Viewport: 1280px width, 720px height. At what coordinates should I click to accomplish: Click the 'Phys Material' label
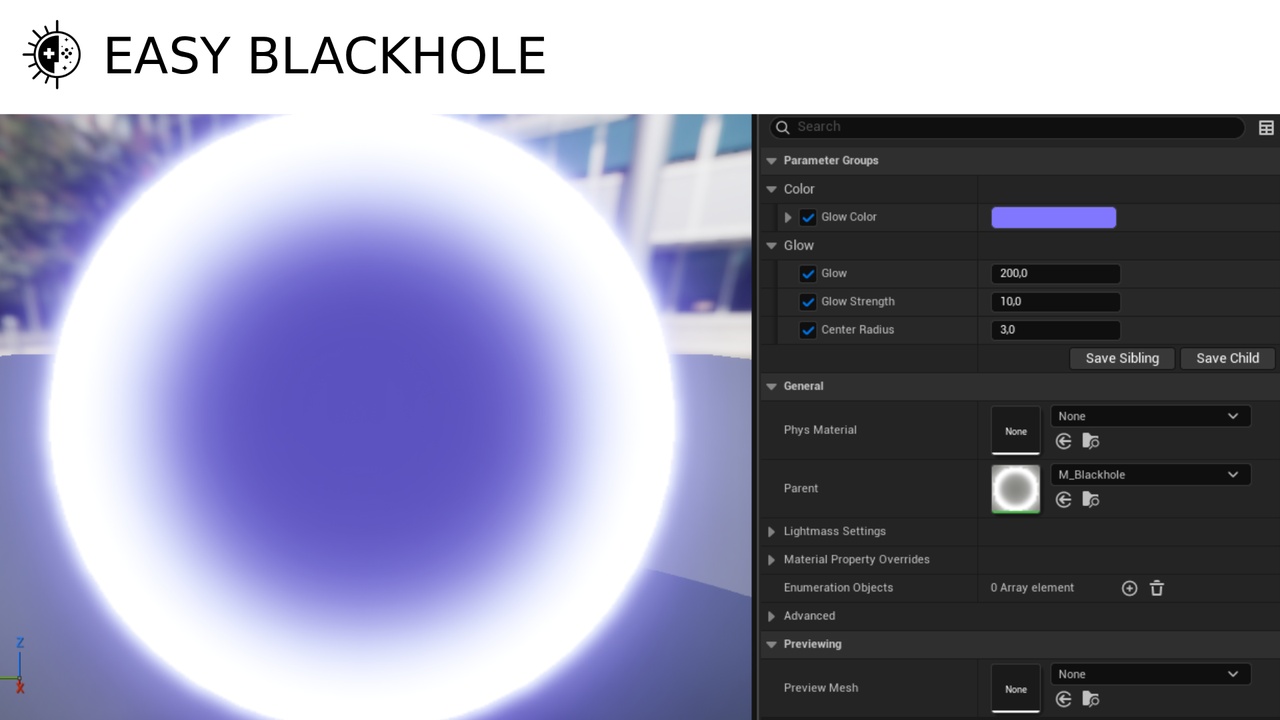820,430
